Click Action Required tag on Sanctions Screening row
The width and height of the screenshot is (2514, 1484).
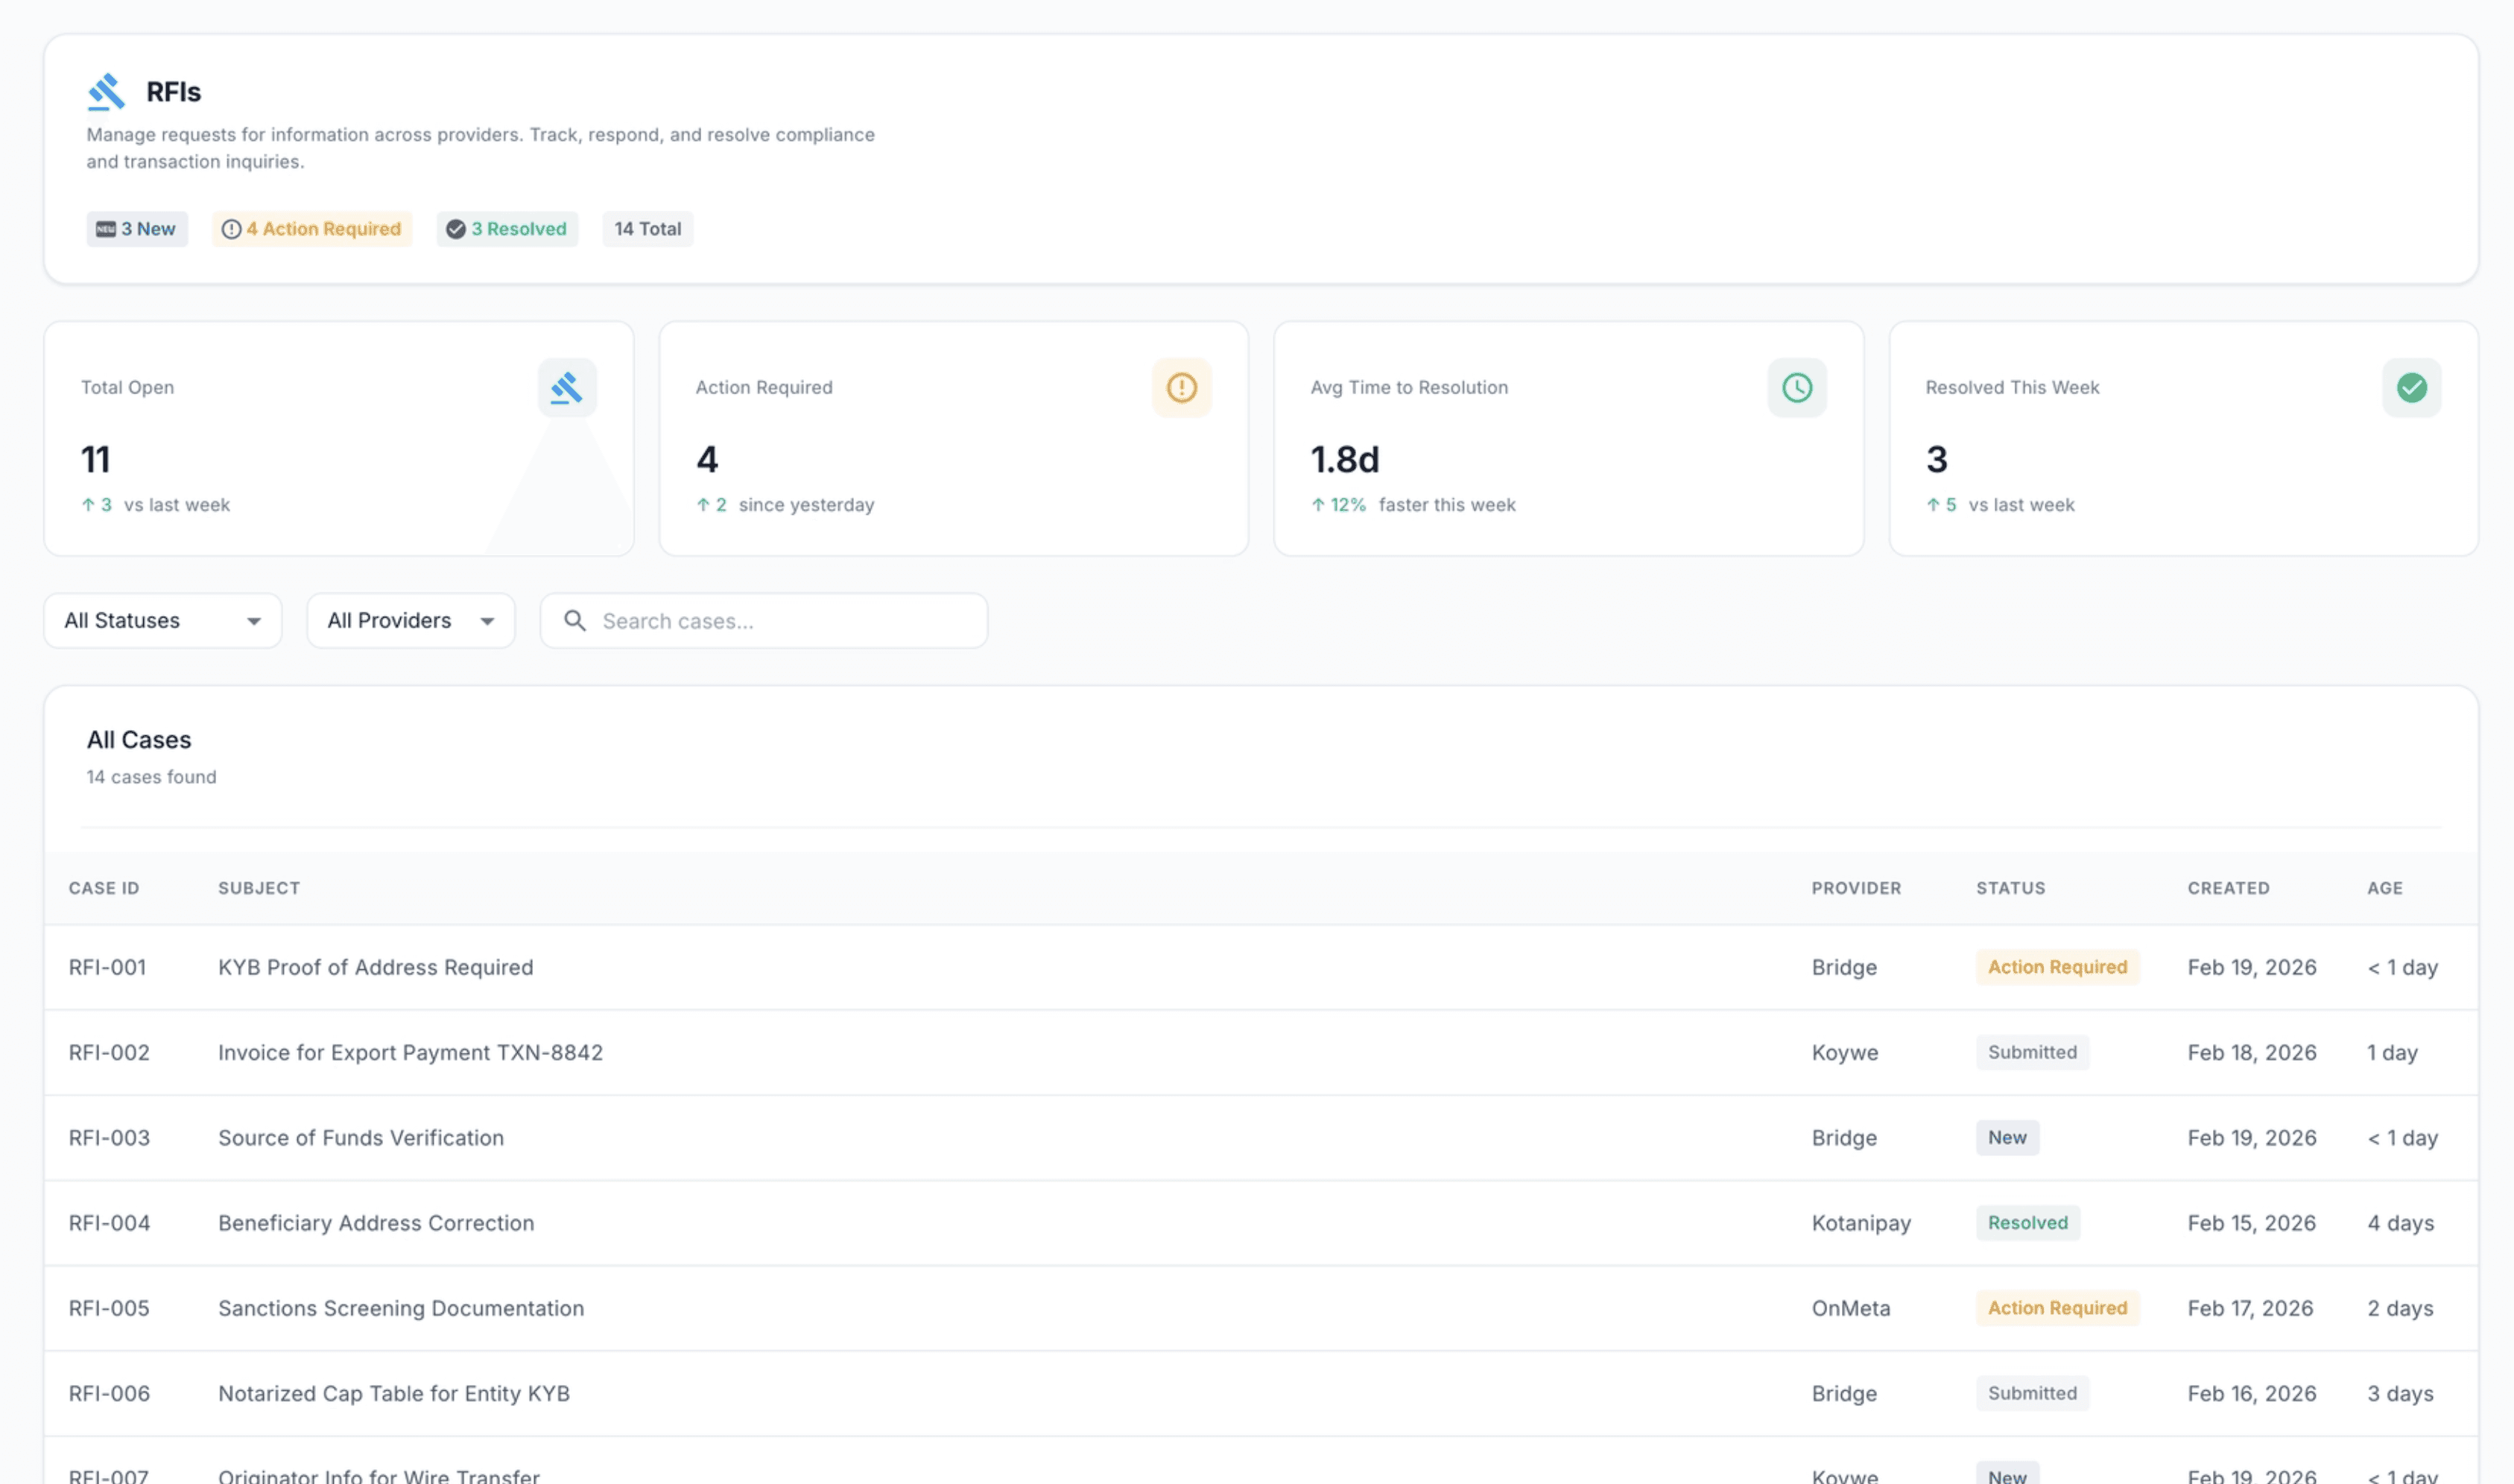(2057, 1308)
